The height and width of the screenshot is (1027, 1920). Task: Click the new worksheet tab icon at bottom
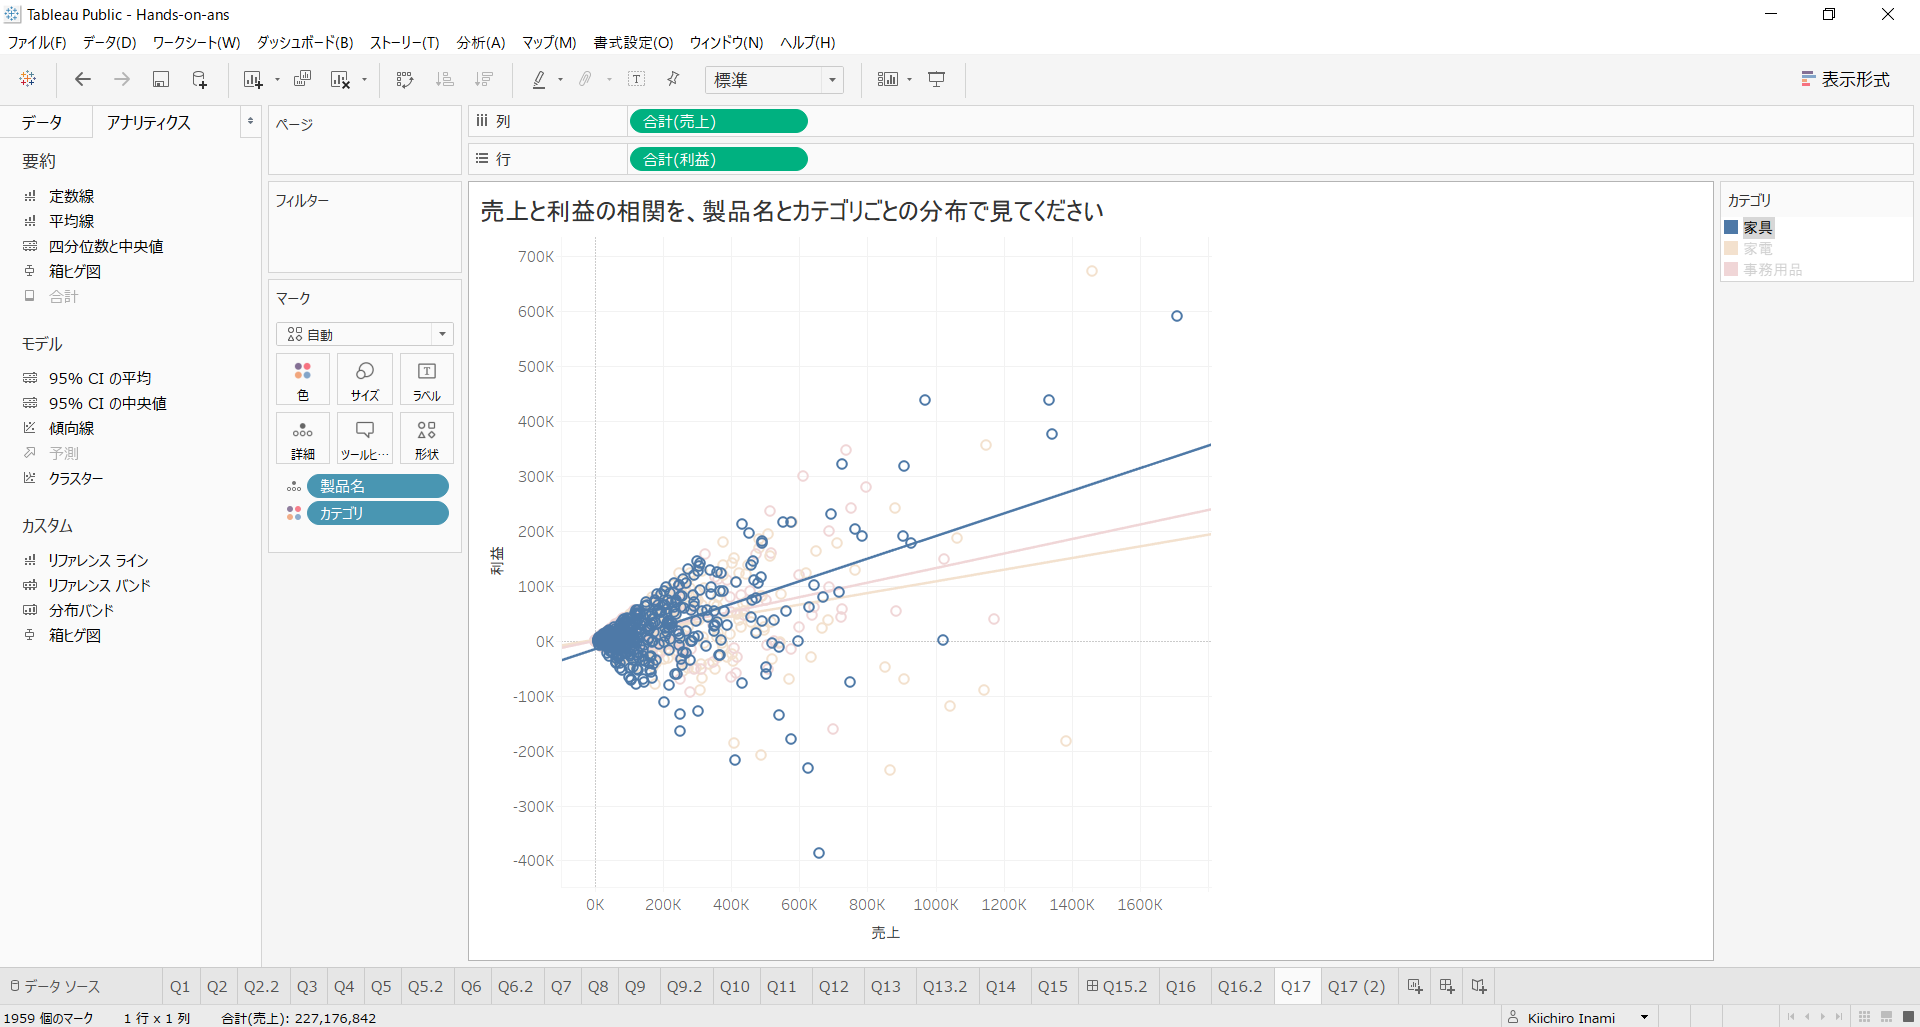[1415, 986]
